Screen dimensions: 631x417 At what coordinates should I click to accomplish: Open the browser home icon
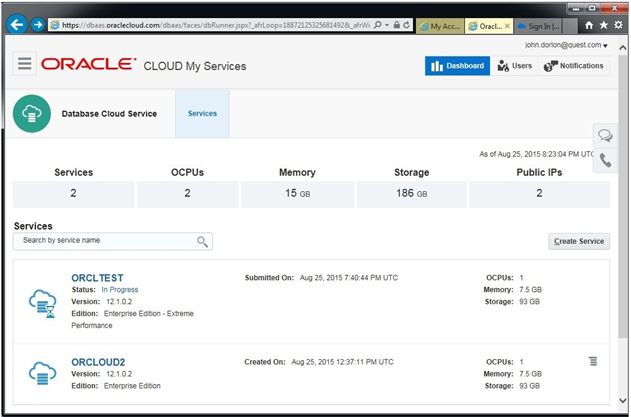click(x=589, y=25)
